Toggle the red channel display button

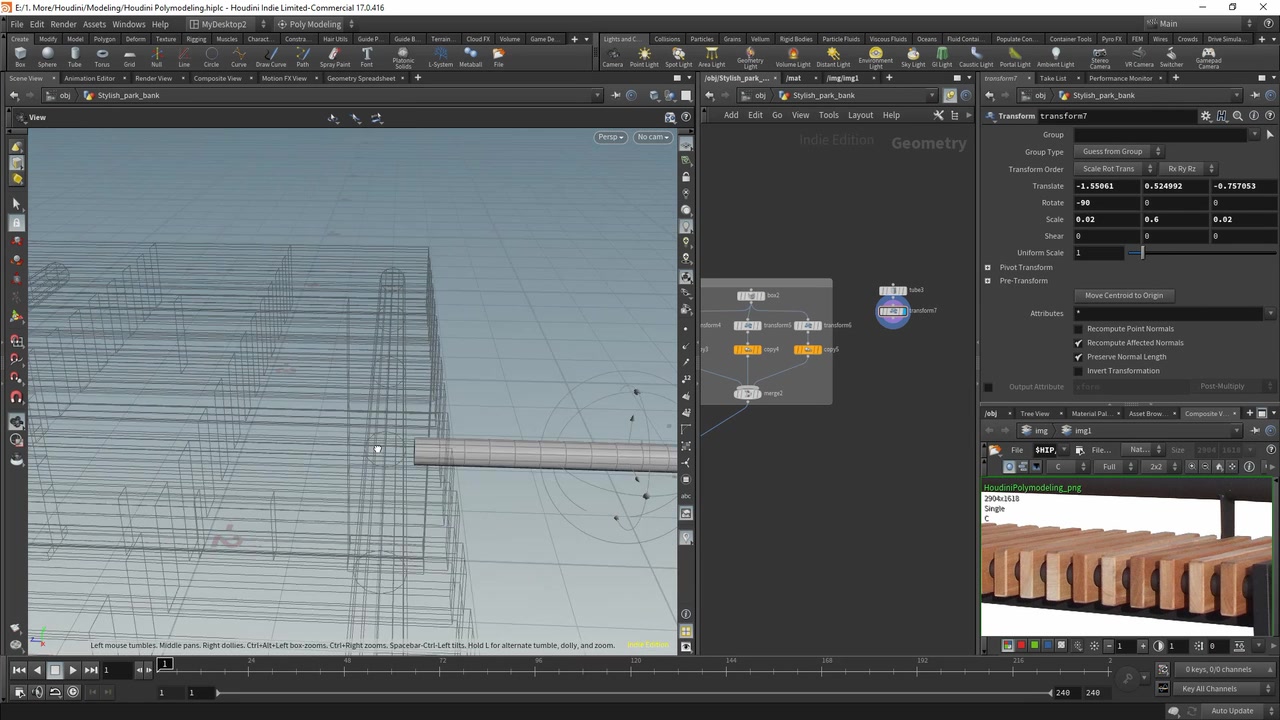click(x=1021, y=646)
